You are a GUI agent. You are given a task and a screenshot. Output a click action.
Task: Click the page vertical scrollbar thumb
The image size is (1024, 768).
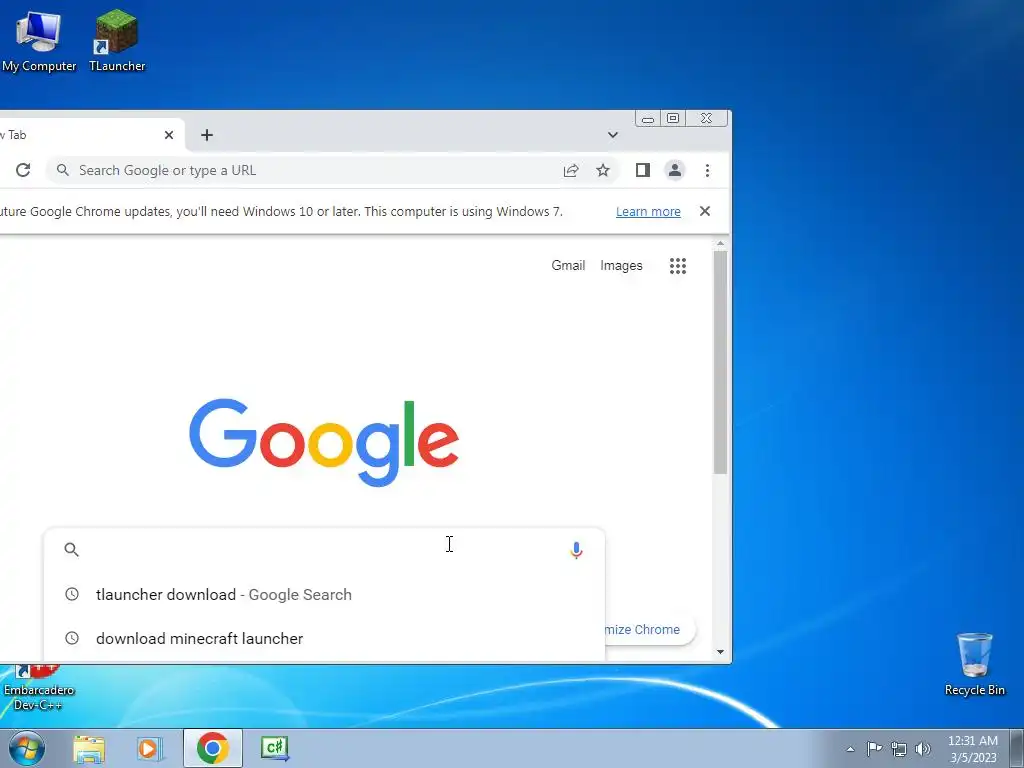coord(720,362)
